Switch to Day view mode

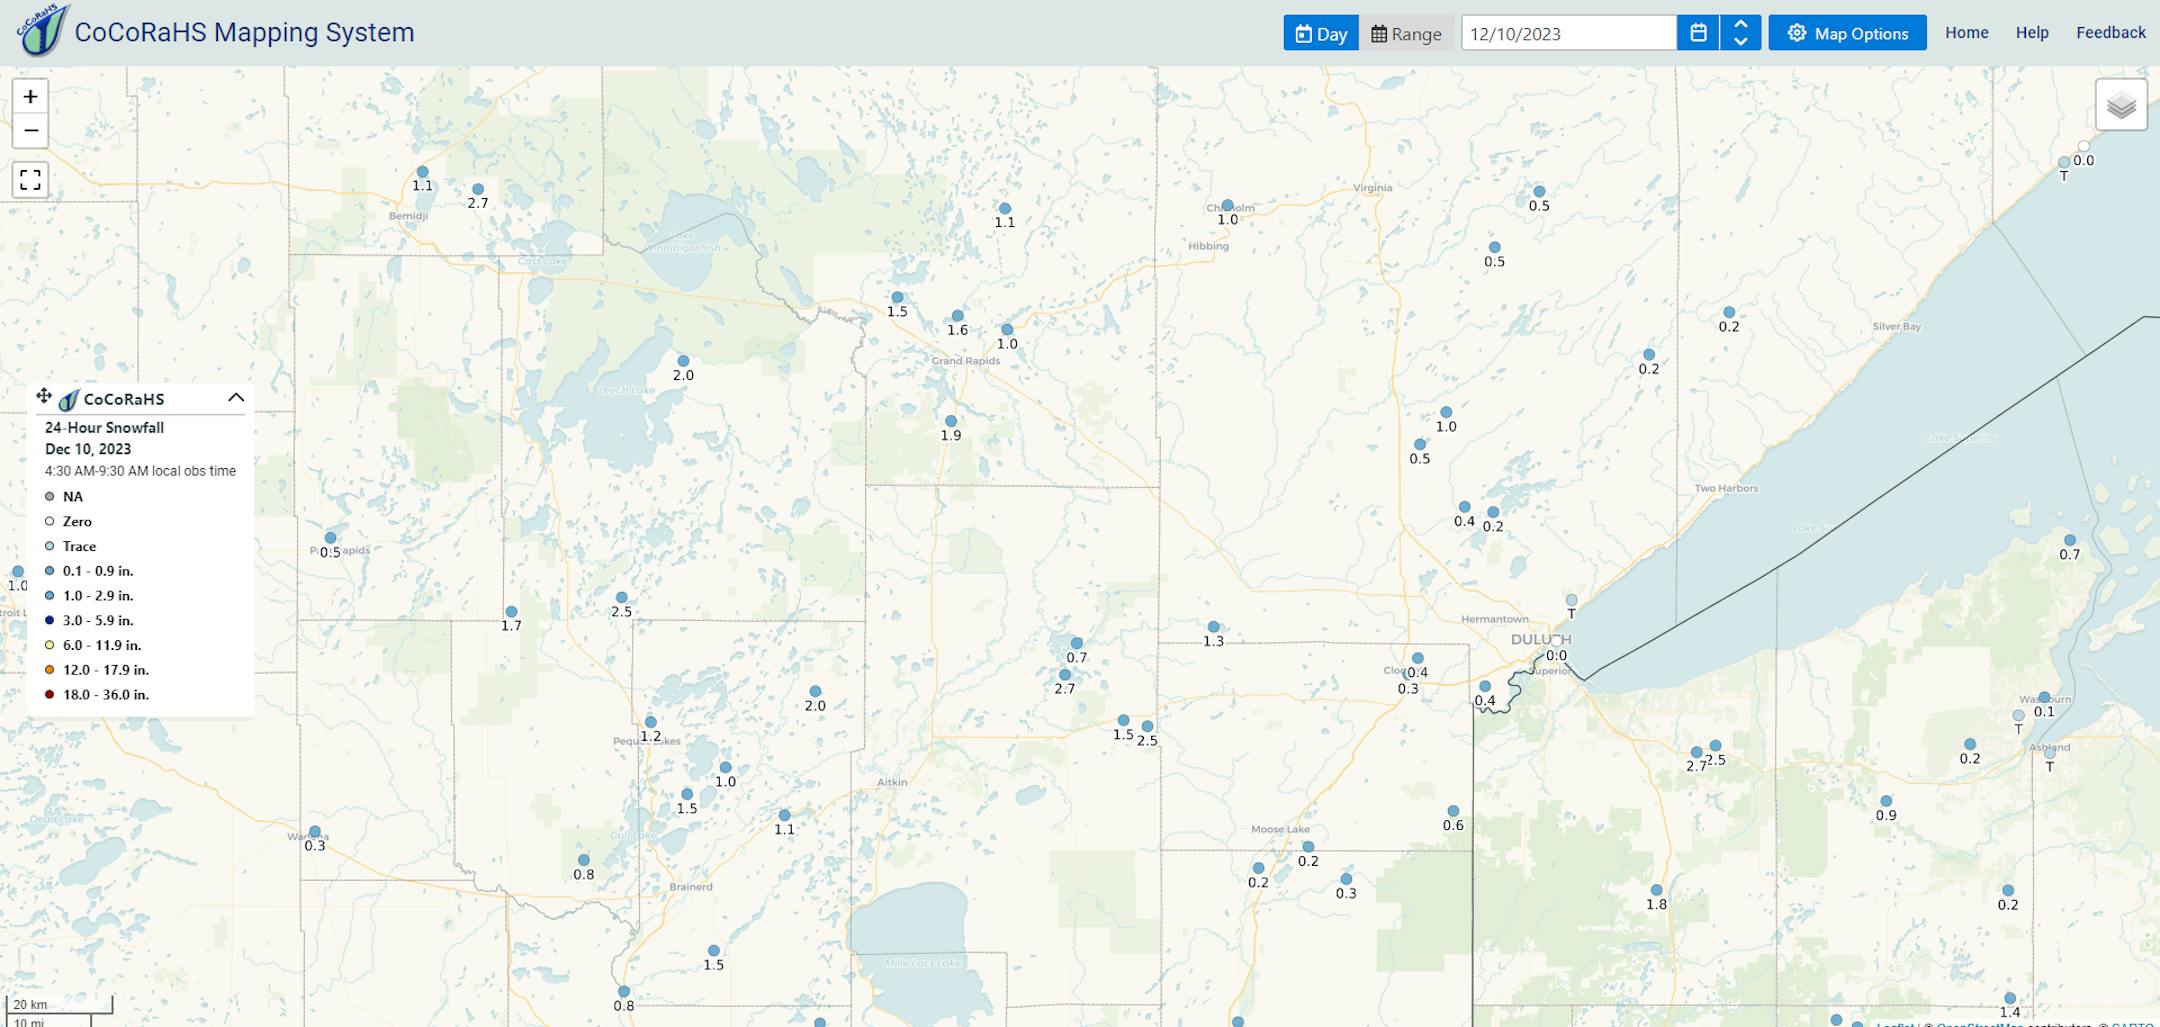[x=1321, y=33]
